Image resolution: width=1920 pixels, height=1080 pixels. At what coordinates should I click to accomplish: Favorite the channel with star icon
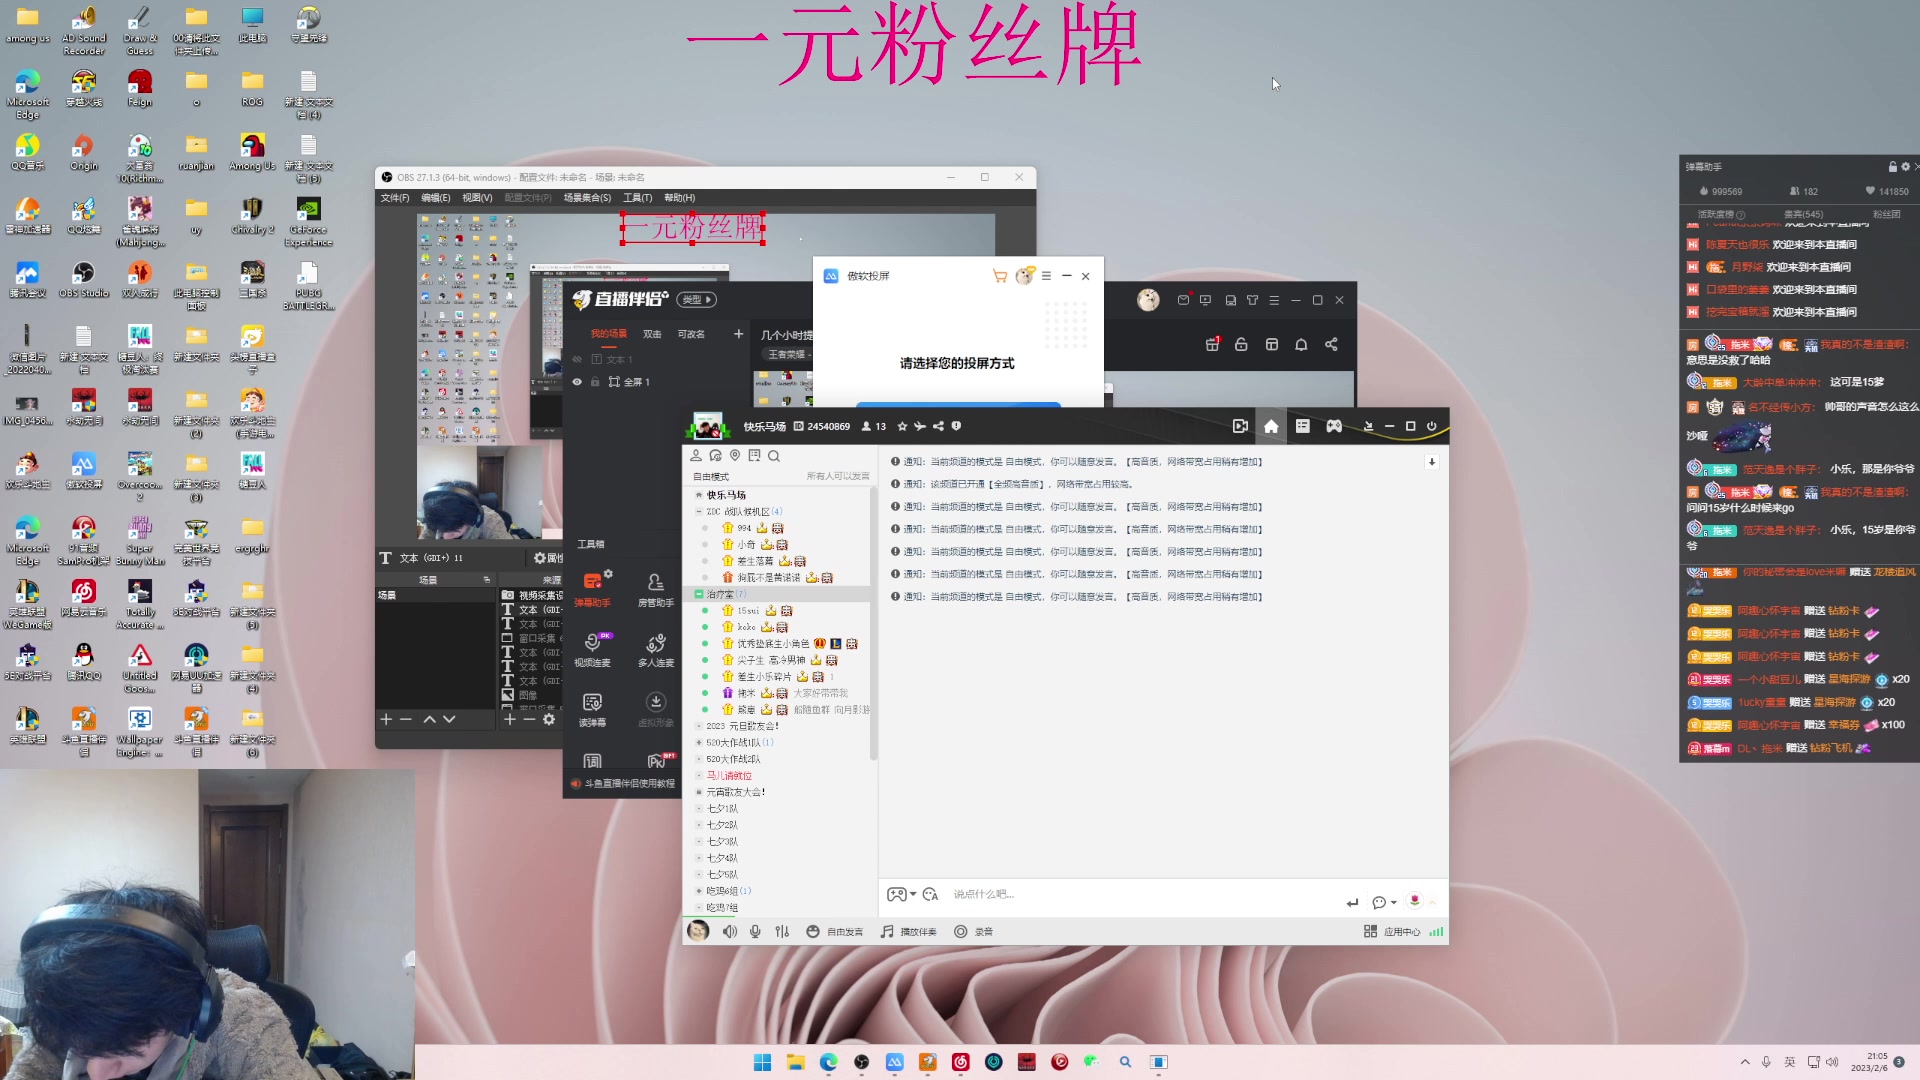click(902, 426)
